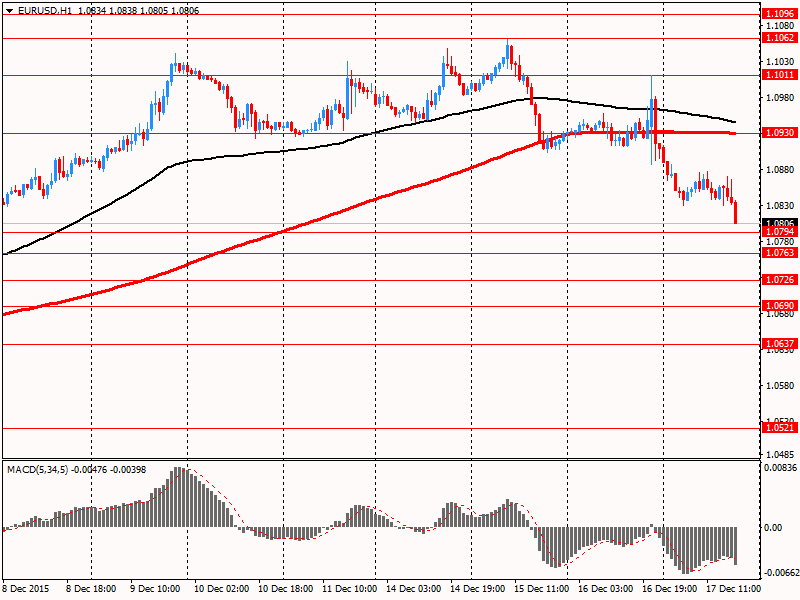Click the 1.0794 red price level label
Viewport: 800px width, 600px height.
click(x=780, y=232)
